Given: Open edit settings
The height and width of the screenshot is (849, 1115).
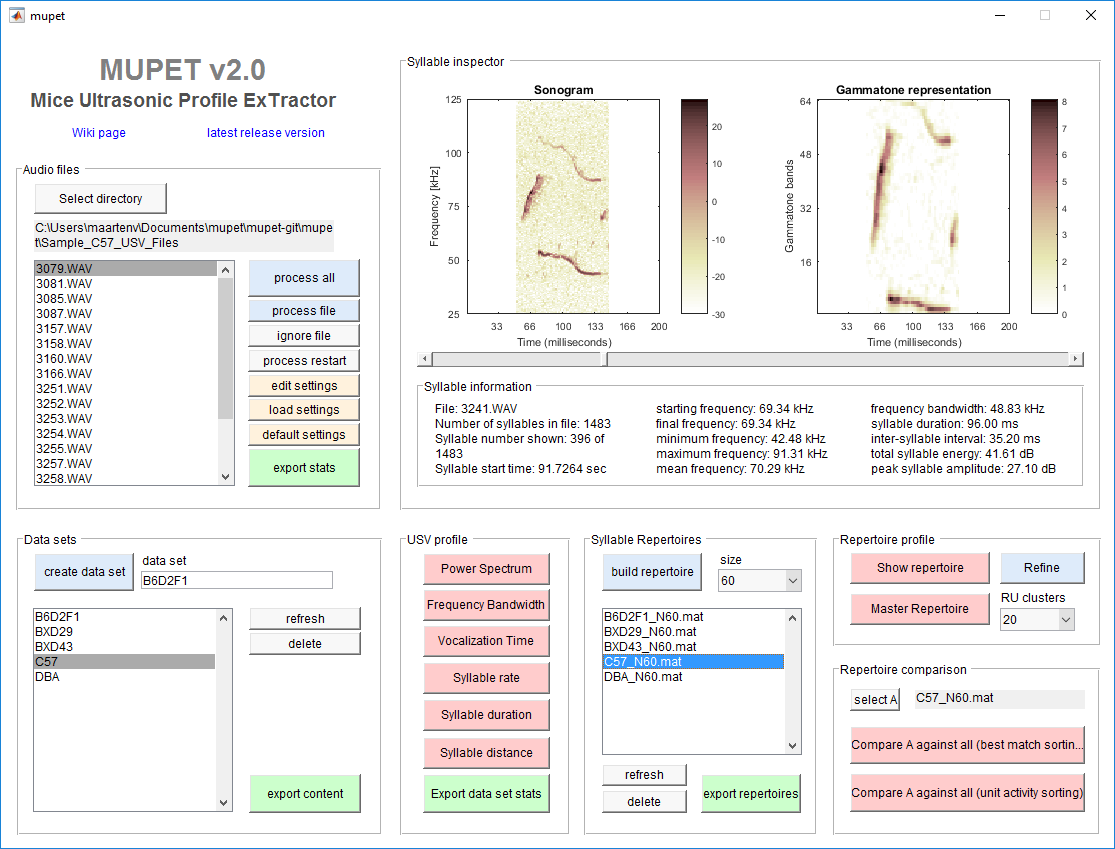Looking at the screenshot, I should [304, 385].
